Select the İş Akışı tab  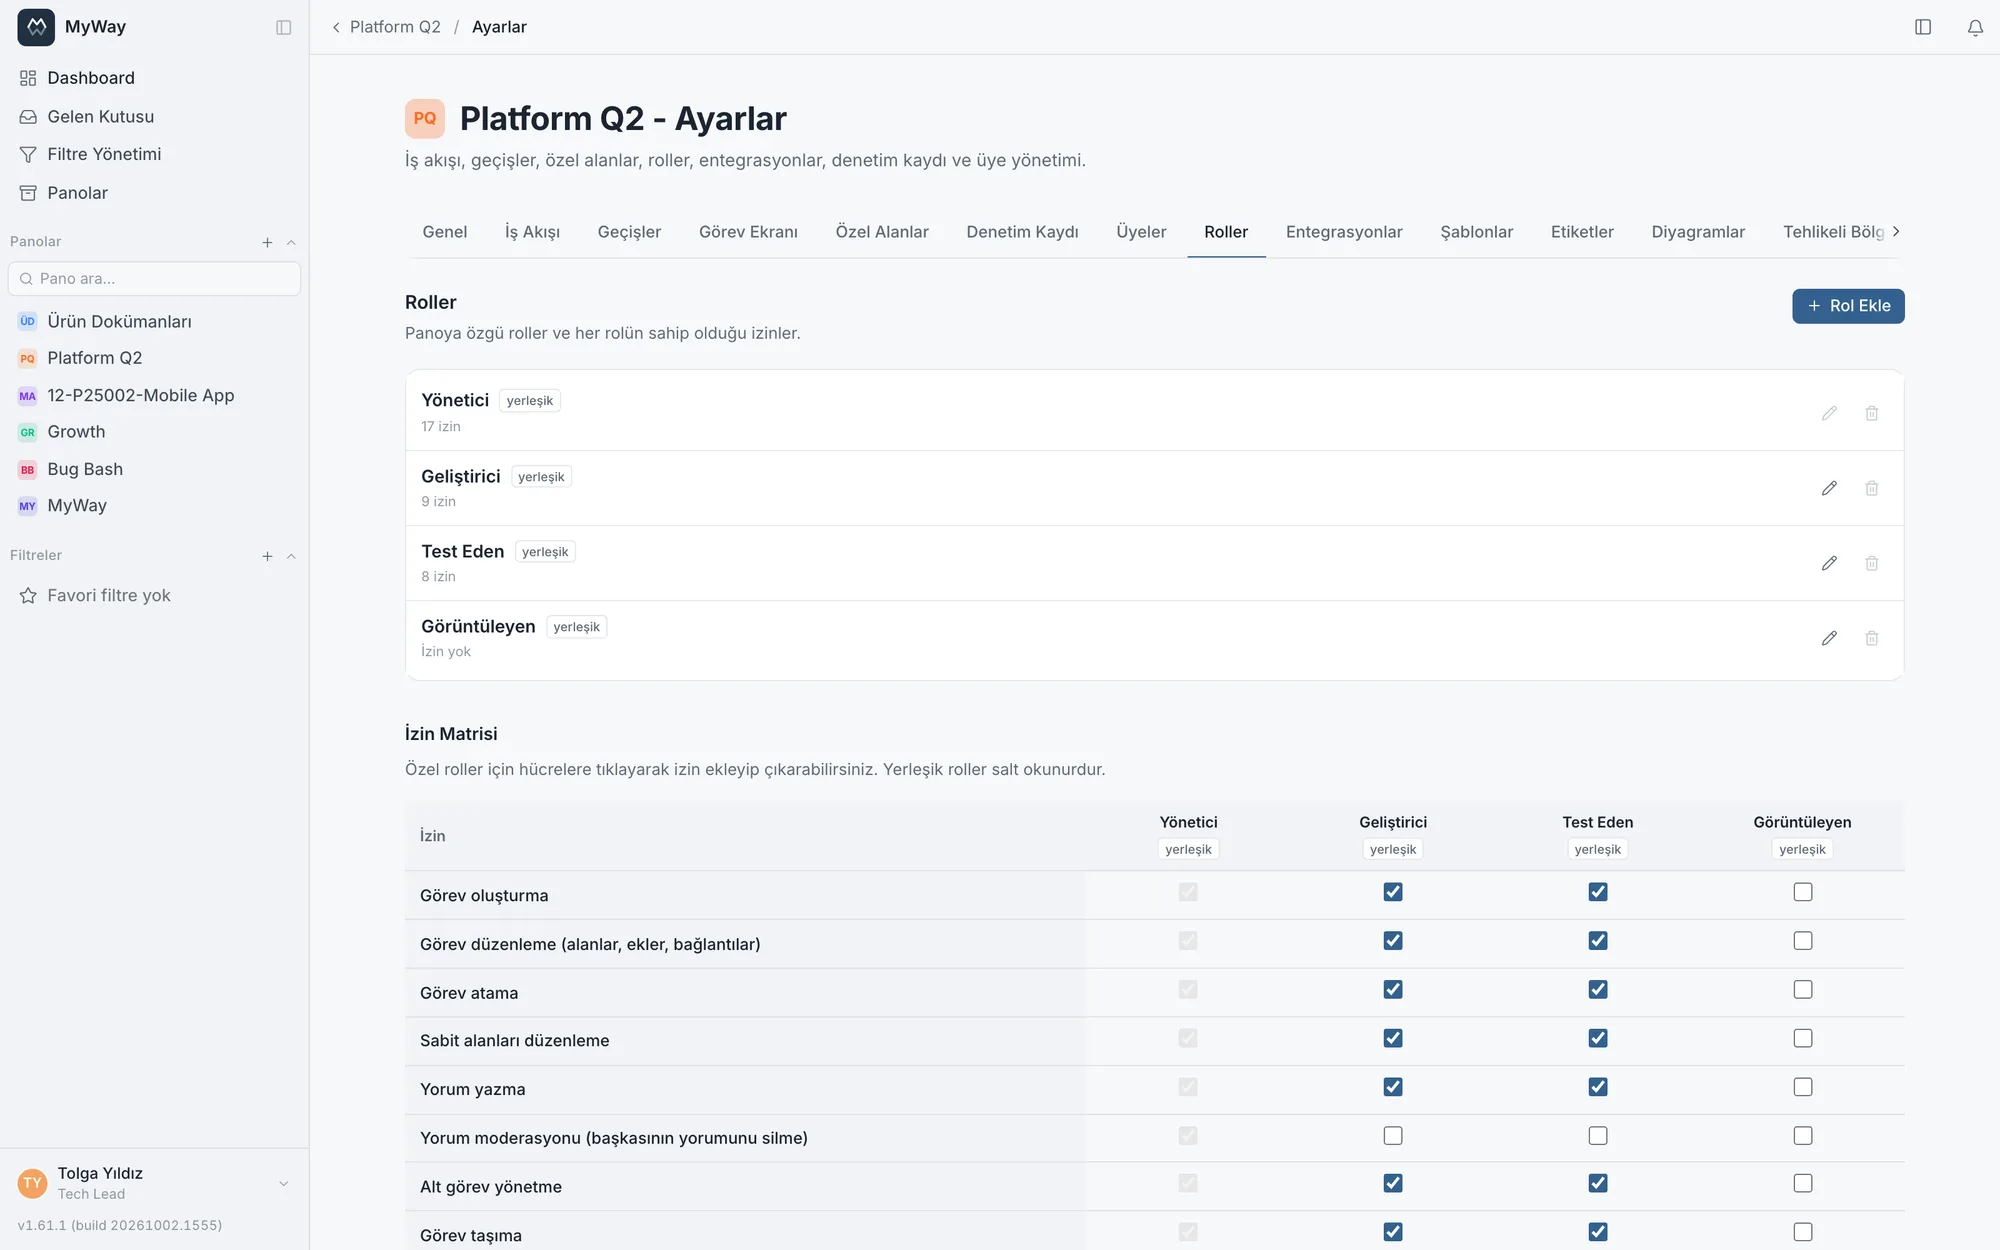click(532, 232)
